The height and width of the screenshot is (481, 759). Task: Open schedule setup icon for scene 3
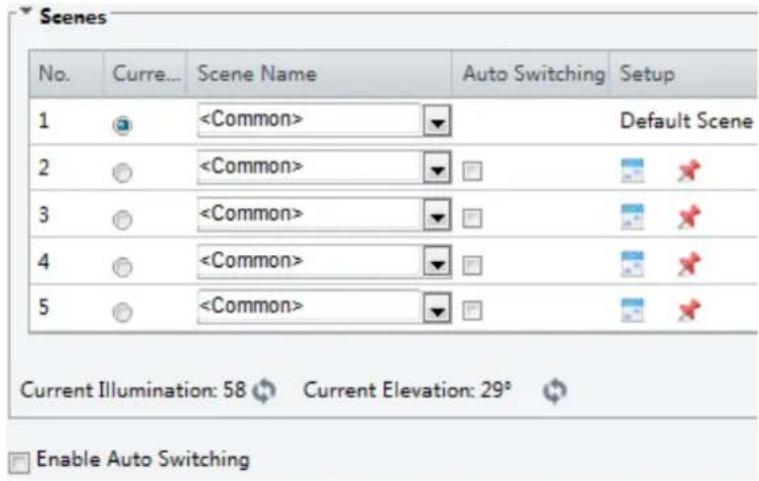pyautogui.click(x=632, y=216)
